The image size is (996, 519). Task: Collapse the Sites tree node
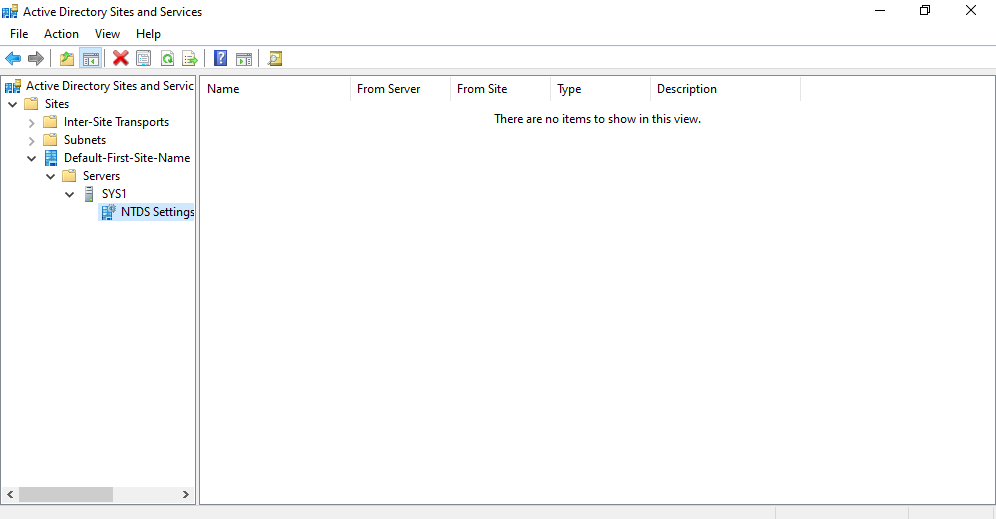[x=13, y=104]
